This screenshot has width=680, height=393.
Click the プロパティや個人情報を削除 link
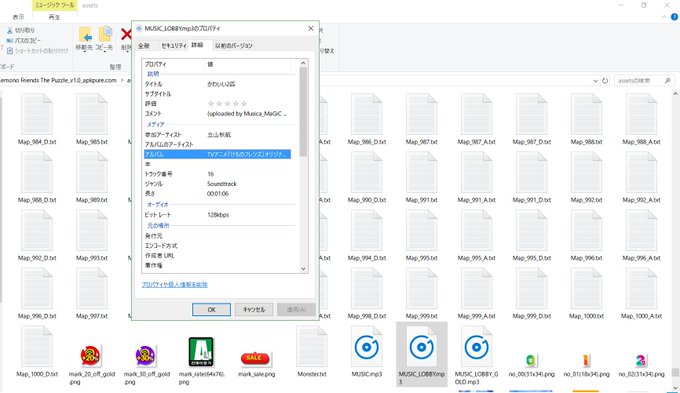[x=174, y=285]
